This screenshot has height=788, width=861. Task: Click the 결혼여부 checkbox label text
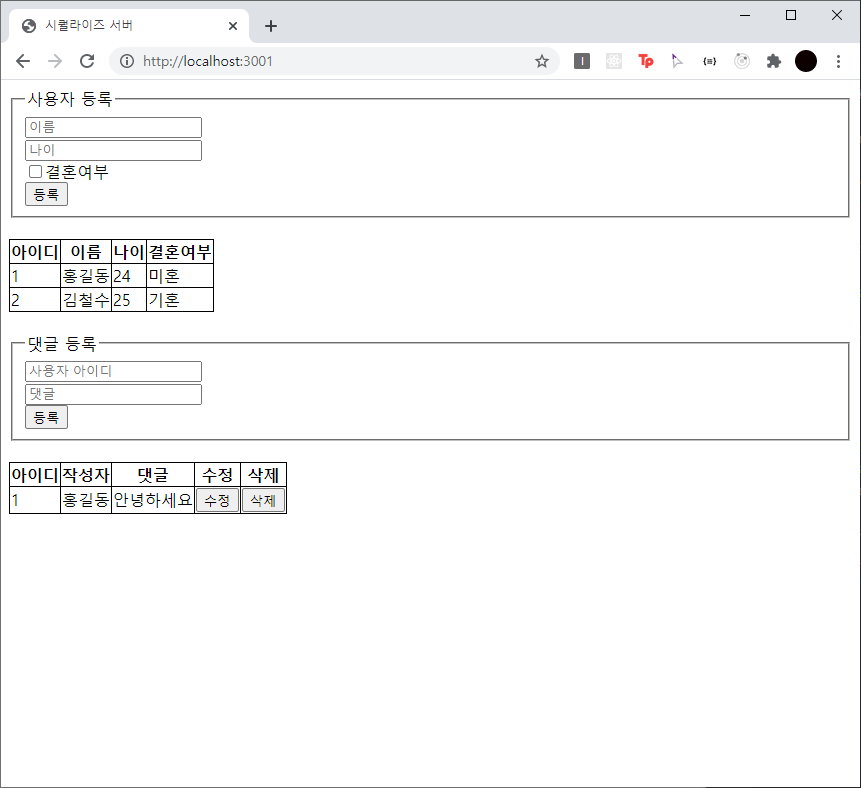[x=77, y=172]
